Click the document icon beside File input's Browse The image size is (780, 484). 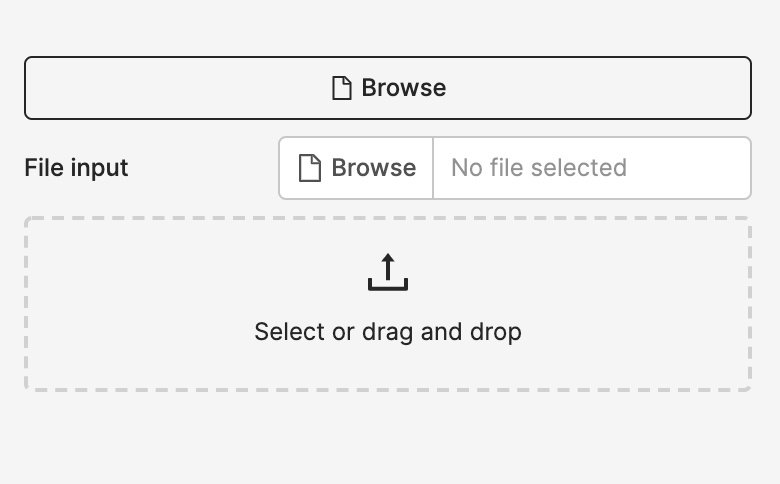pos(309,168)
